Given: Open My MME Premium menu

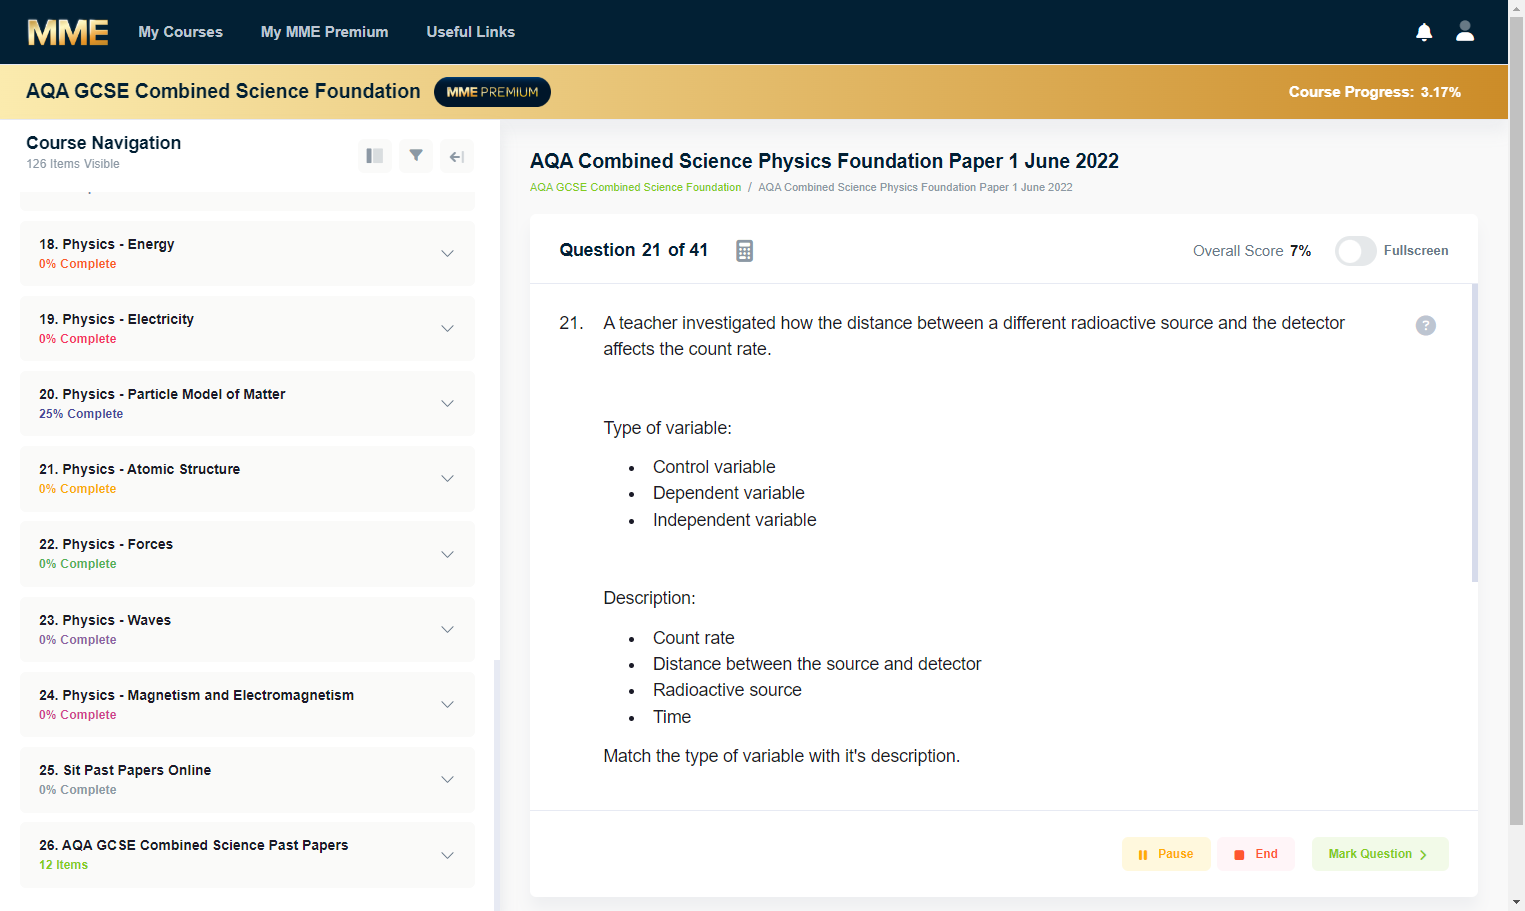Looking at the screenshot, I should point(324,32).
